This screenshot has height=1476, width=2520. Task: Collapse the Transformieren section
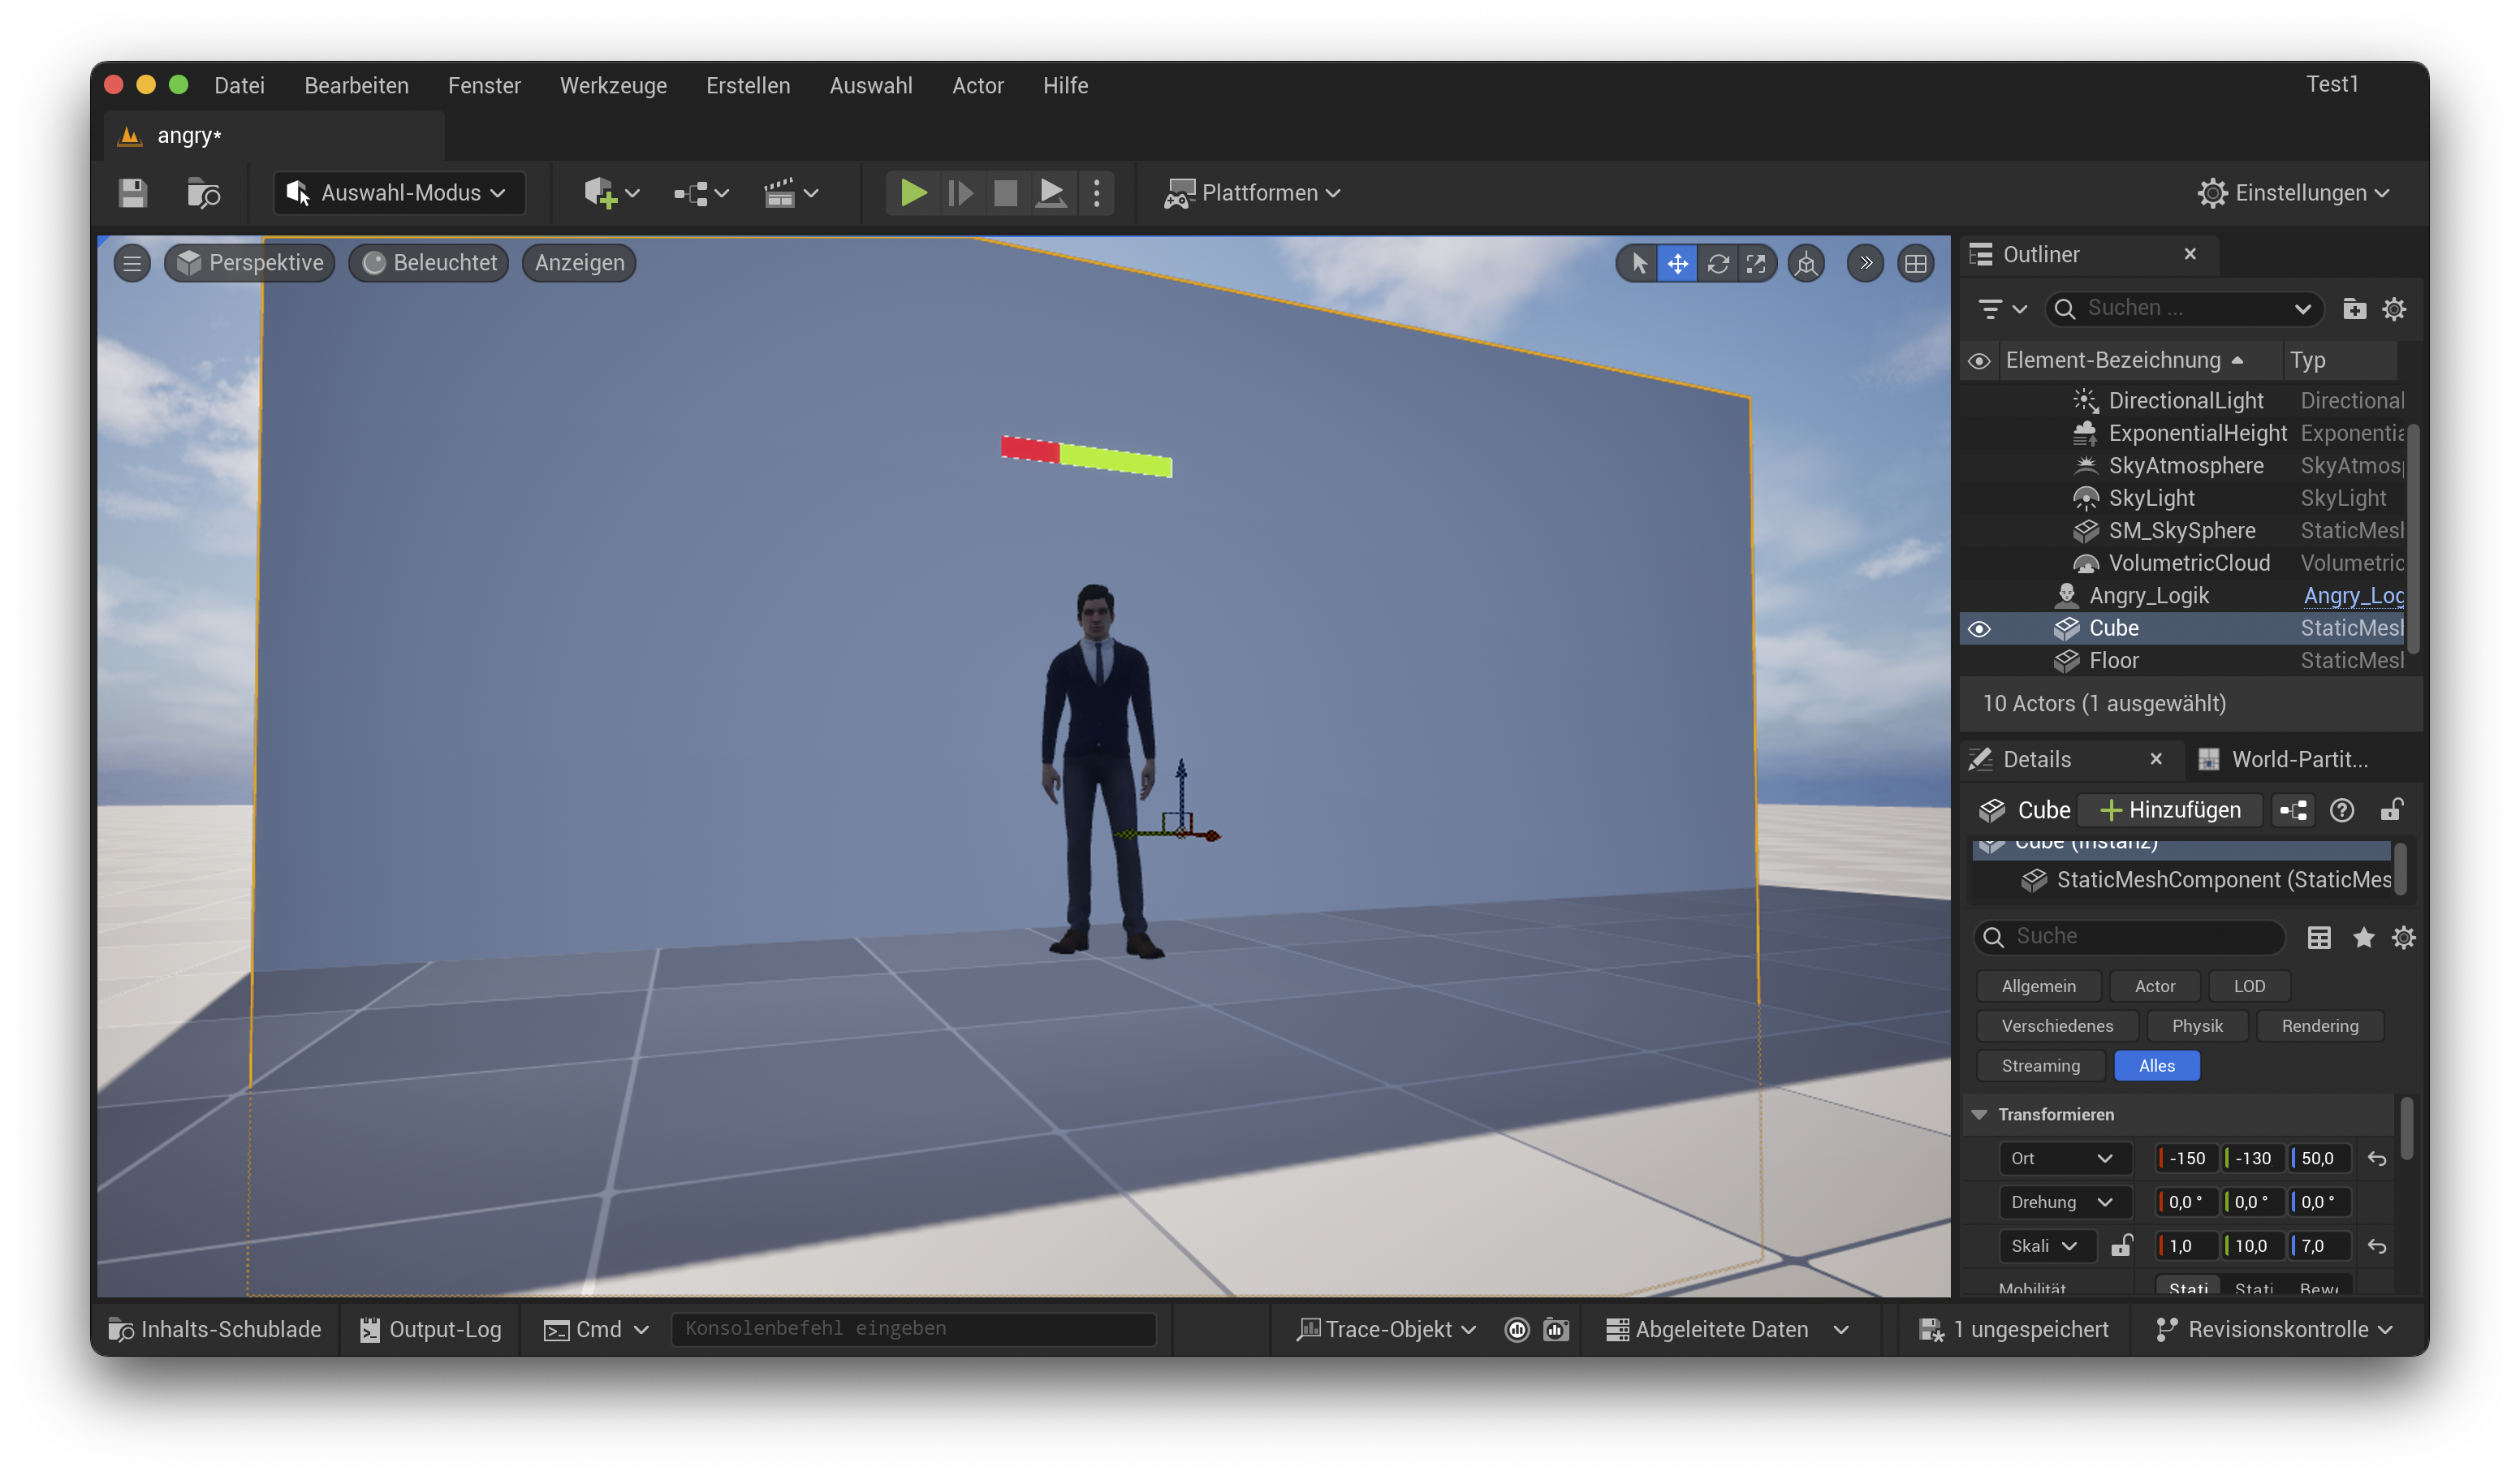point(1979,1114)
